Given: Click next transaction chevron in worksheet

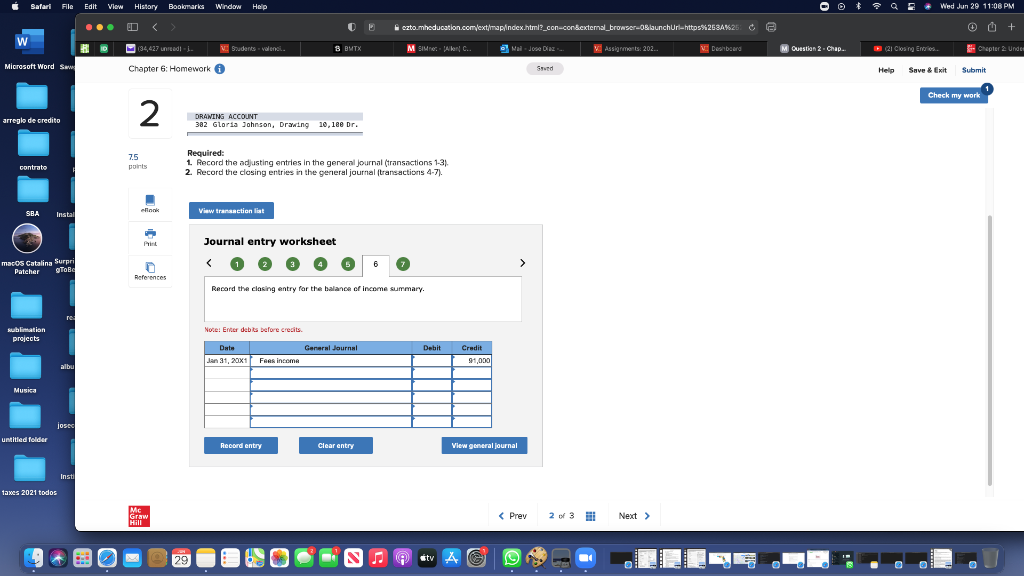Looking at the screenshot, I should point(522,263).
